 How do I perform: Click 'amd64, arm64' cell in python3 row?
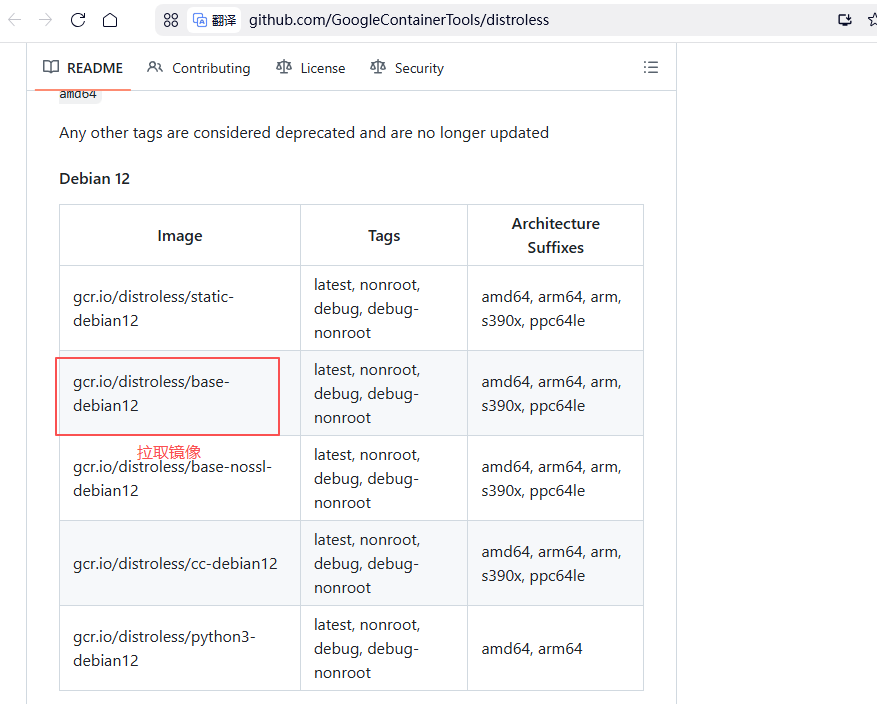tap(555, 648)
